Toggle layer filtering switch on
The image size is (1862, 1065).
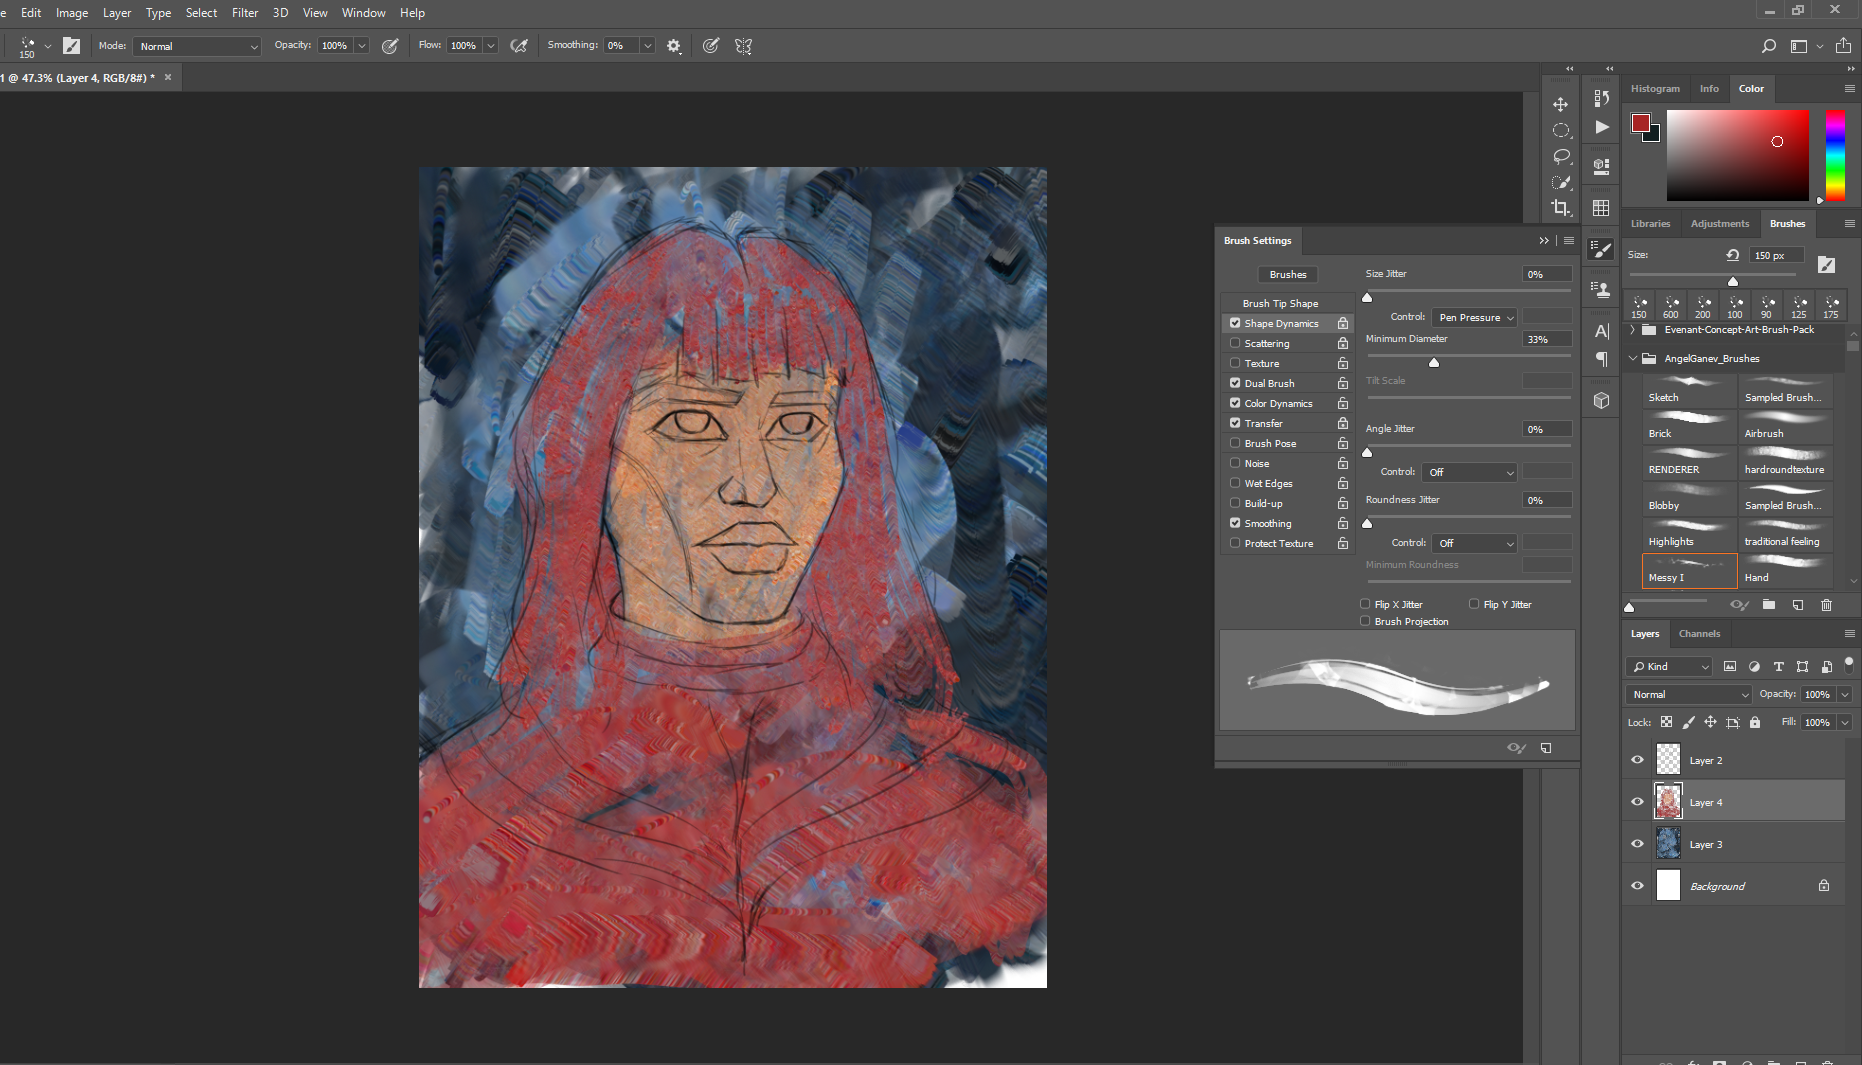(x=1849, y=664)
